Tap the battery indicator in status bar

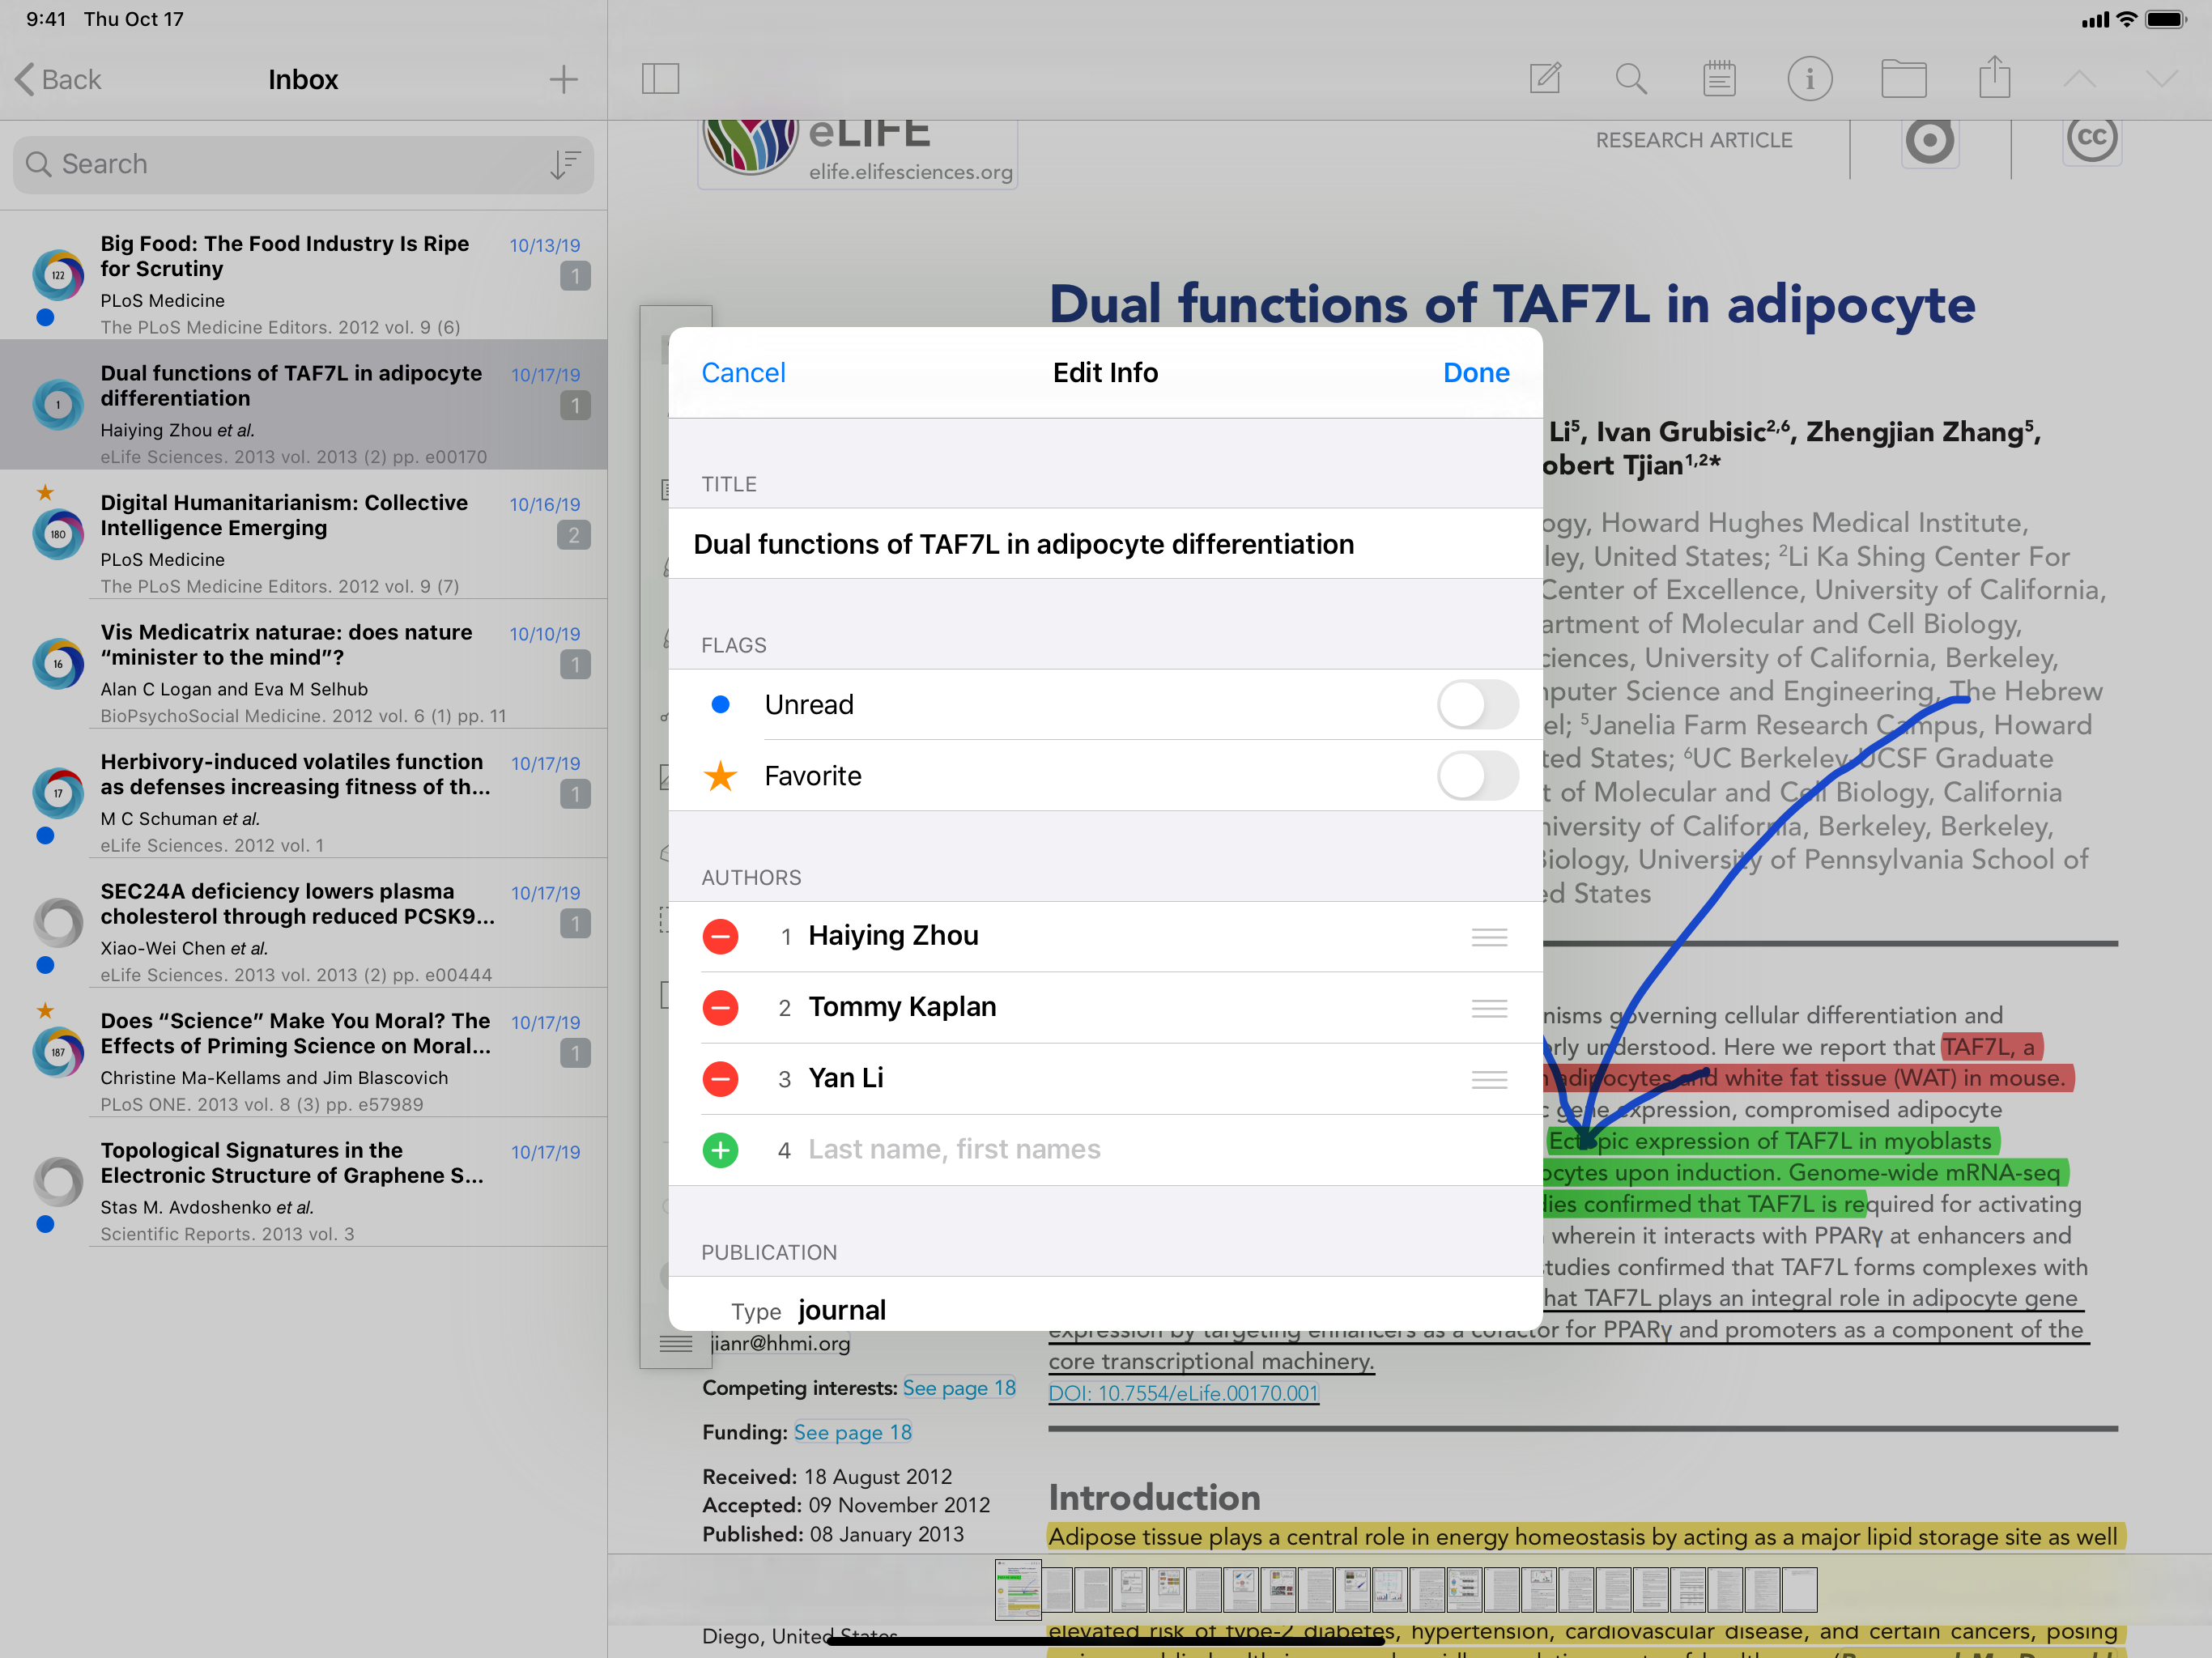pos(2165,19)
